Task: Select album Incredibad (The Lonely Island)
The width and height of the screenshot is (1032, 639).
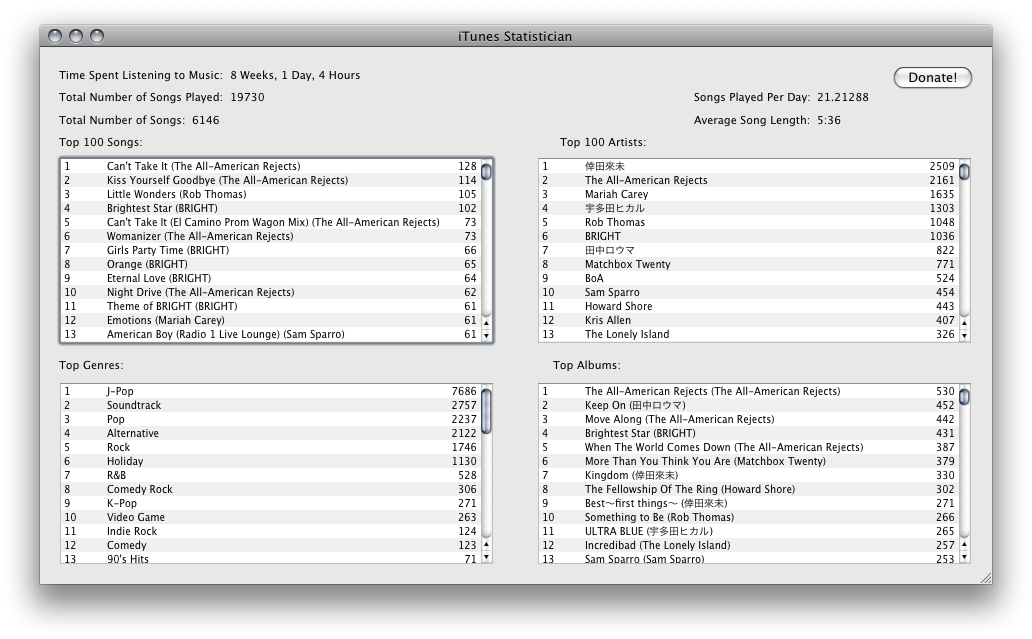Action: tap(749, 545)
